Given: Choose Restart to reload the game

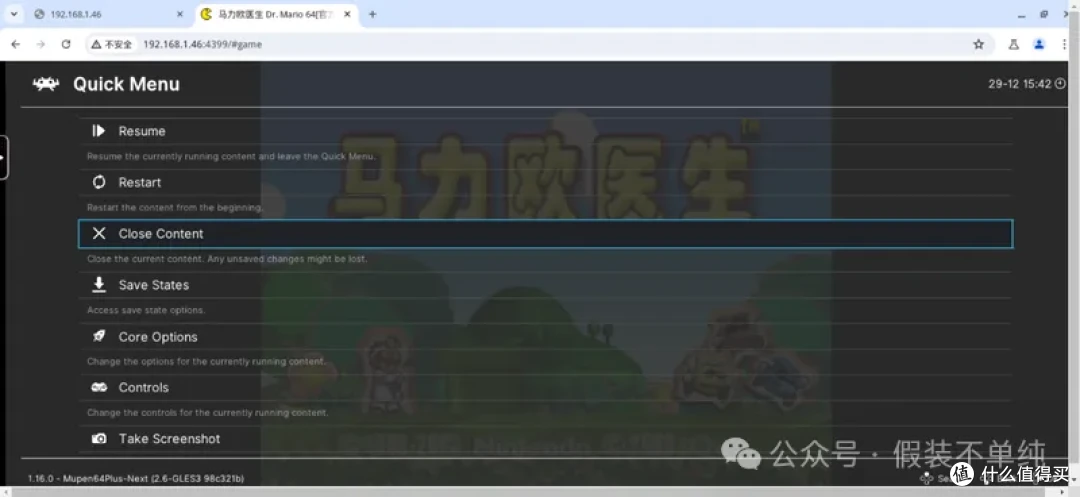Looking at the screenshot, I should click(x=546, y=182).
